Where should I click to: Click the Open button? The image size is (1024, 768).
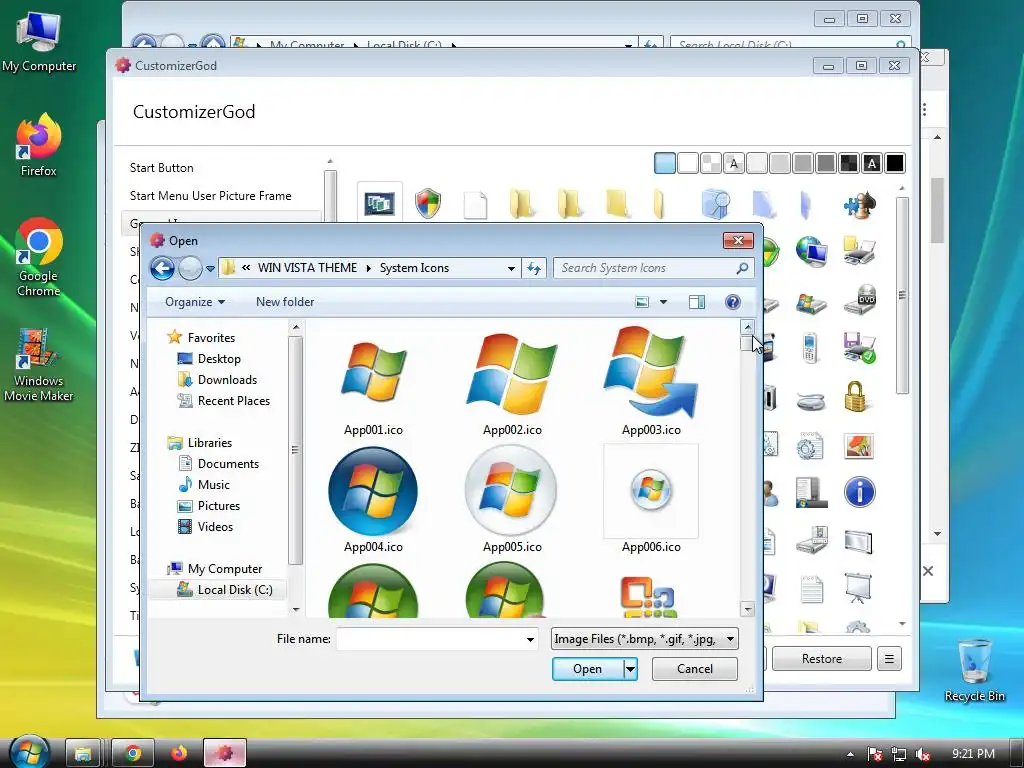[587, 669]
